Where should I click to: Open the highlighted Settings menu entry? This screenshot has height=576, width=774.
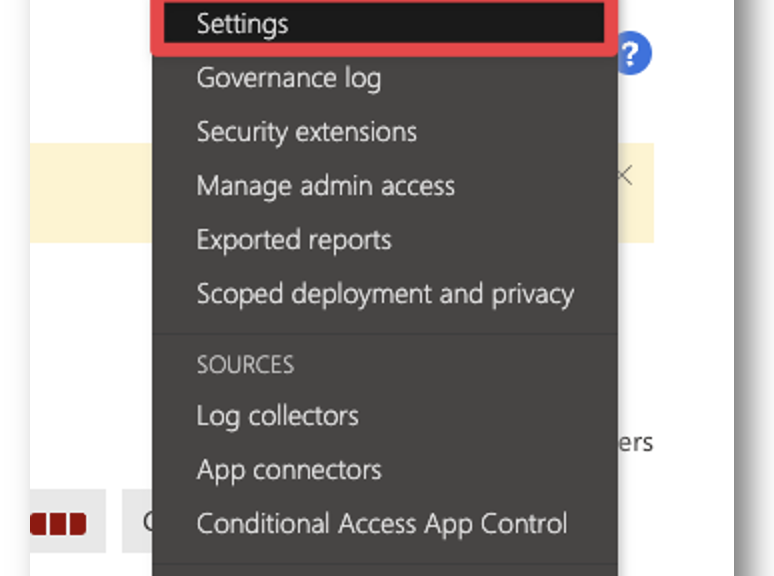pyautogui.click(x=384, y=23)
